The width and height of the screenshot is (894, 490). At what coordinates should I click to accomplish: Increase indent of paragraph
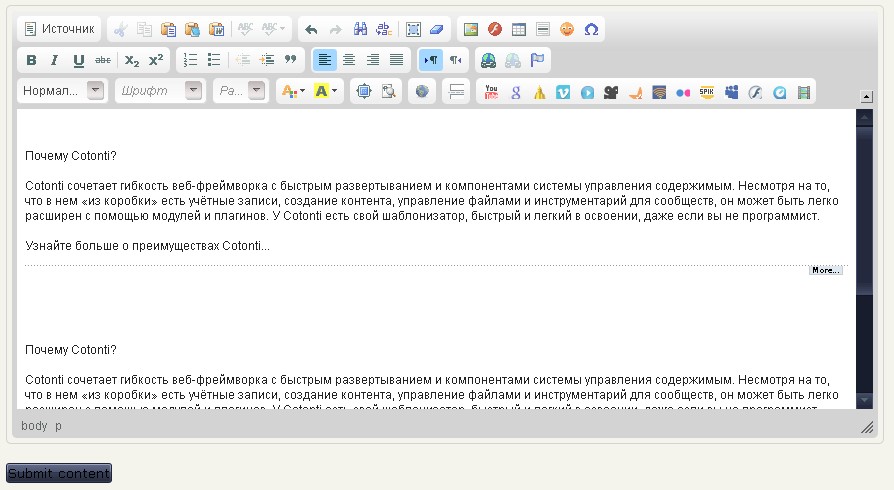point(266,60)
